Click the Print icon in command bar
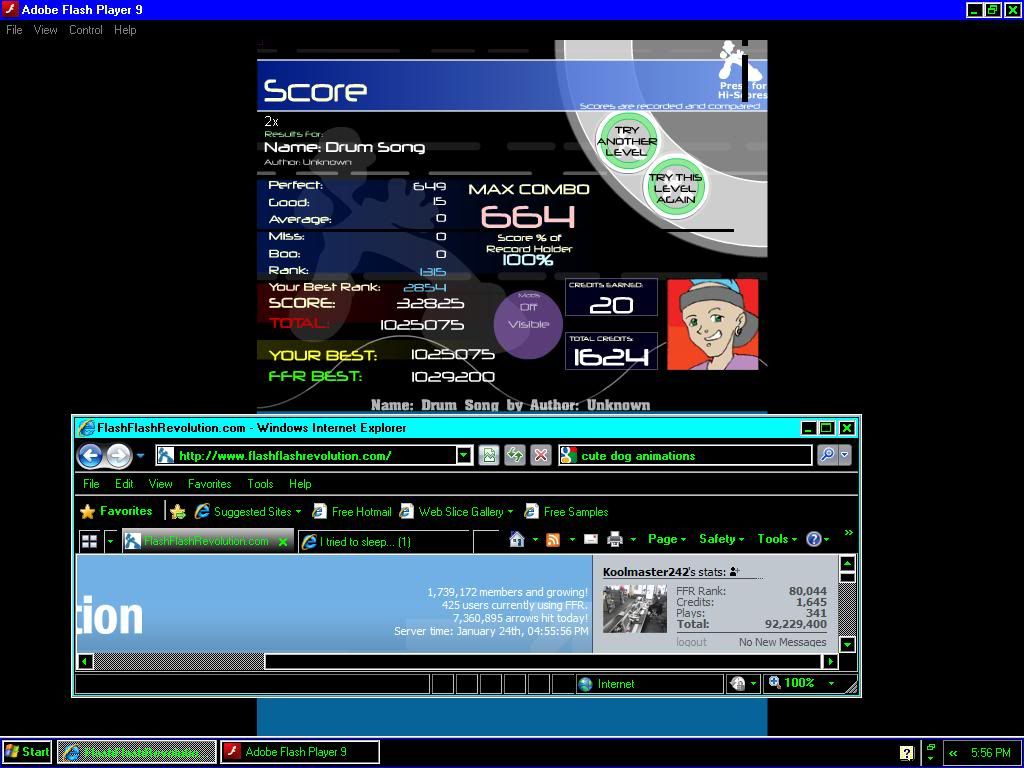This screenshot has height=768, width=1024. coord(614,539)
